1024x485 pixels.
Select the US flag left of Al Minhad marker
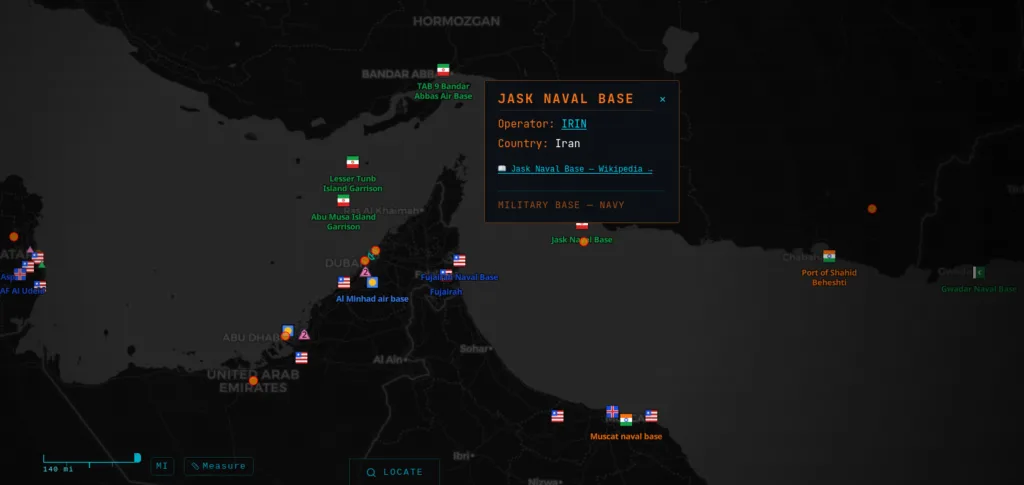tap(344, 283)
